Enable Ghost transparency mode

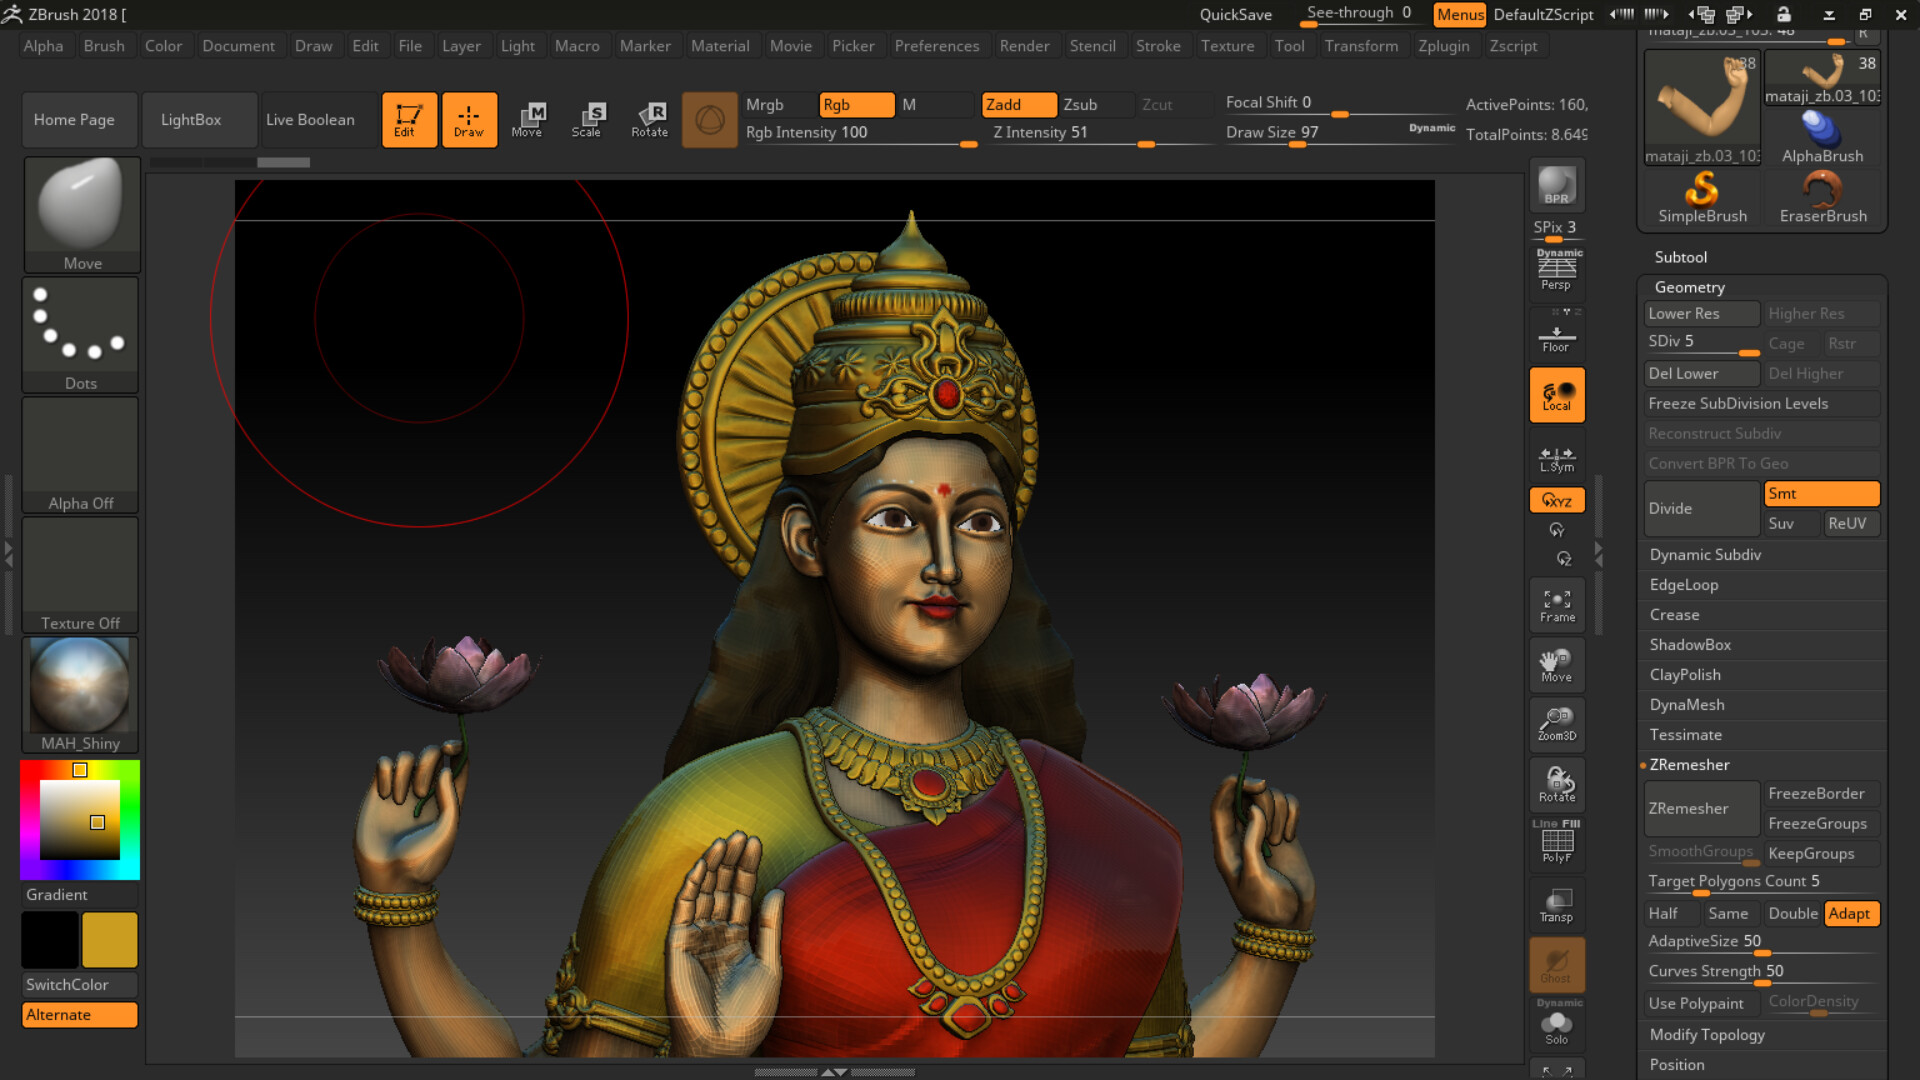click(x=1556, y=963)
